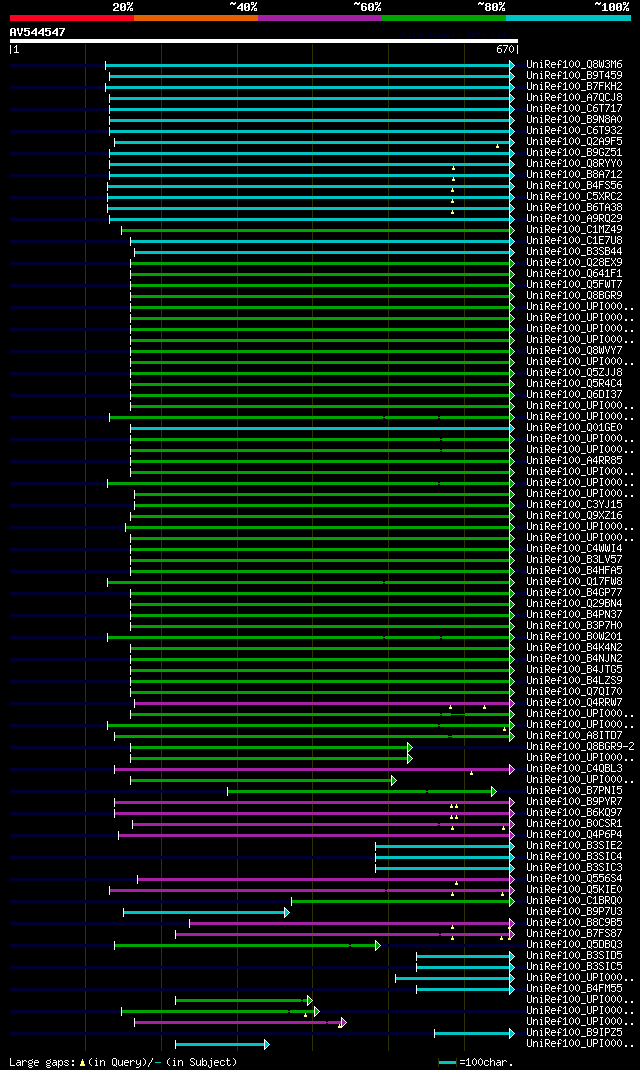Click the Large gaps legend text
This screenshot has width=640, height=1070.
pos(123,1062)
